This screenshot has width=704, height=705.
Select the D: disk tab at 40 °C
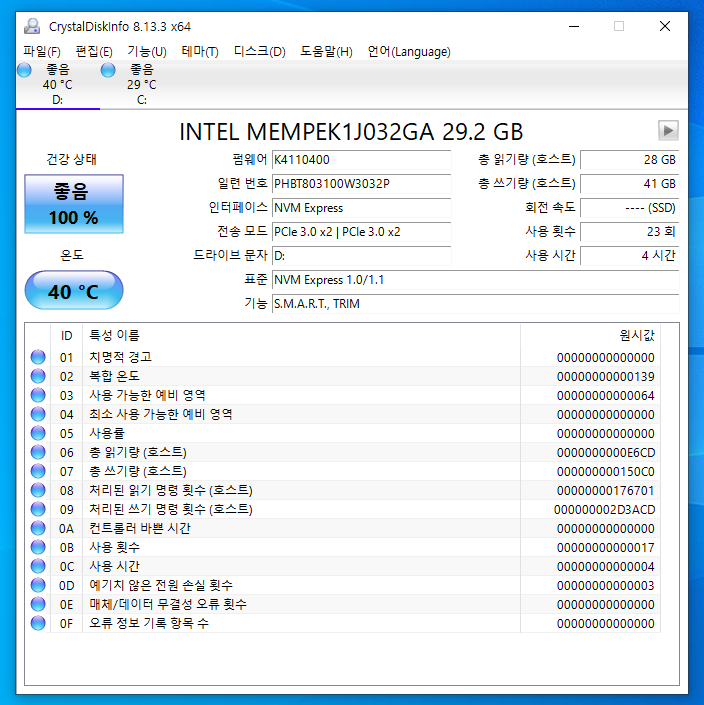pyautogui.click(x=58, y=85)
